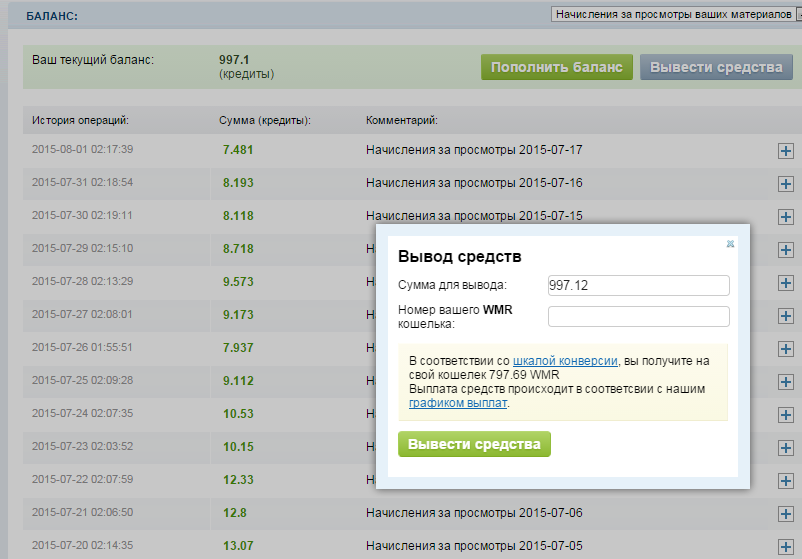Open the Начисления за просмотры filter dropdown
This screenshot has width=802, height=559.
point(676,14)
